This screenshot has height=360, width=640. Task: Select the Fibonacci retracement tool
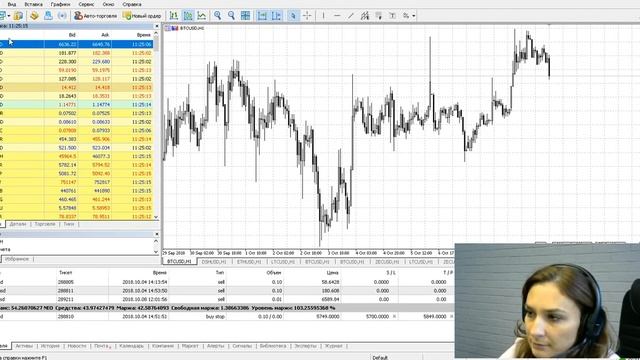(379, 16)
